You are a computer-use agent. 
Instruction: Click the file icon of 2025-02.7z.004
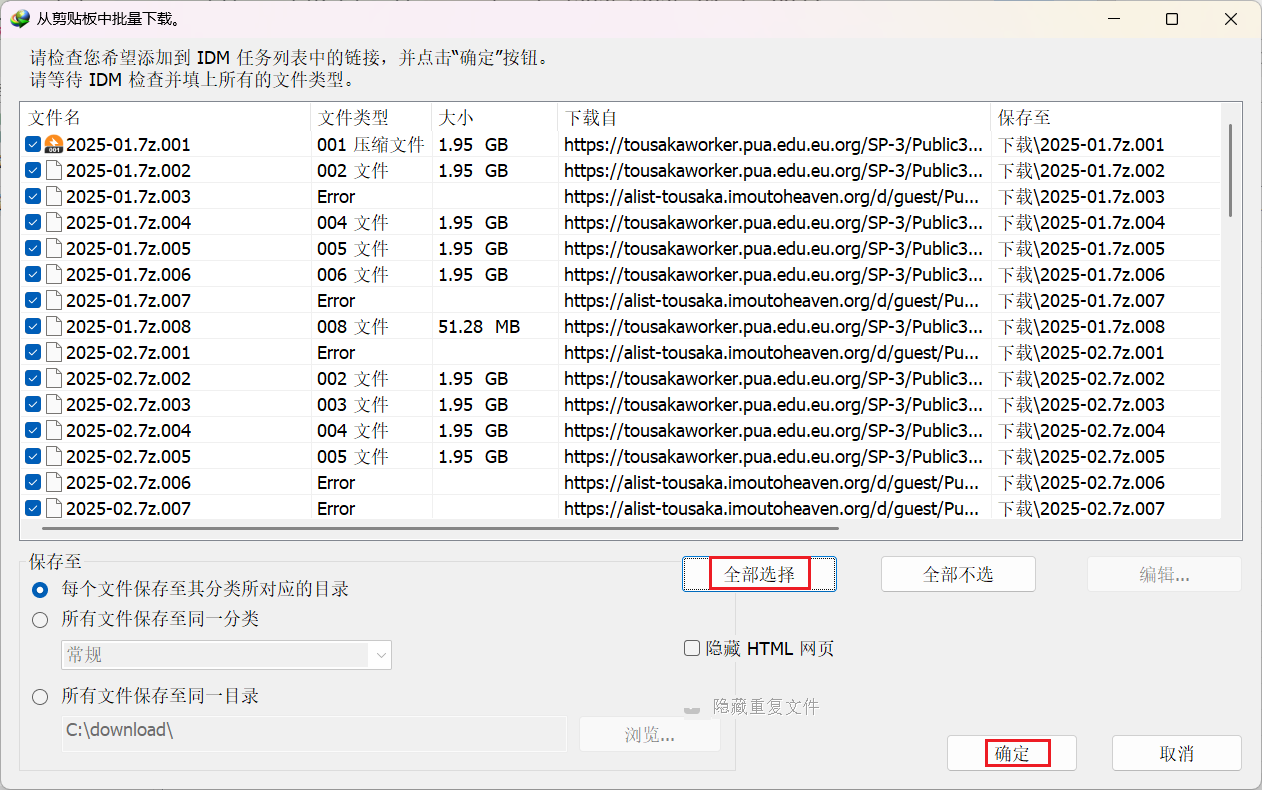54,431
